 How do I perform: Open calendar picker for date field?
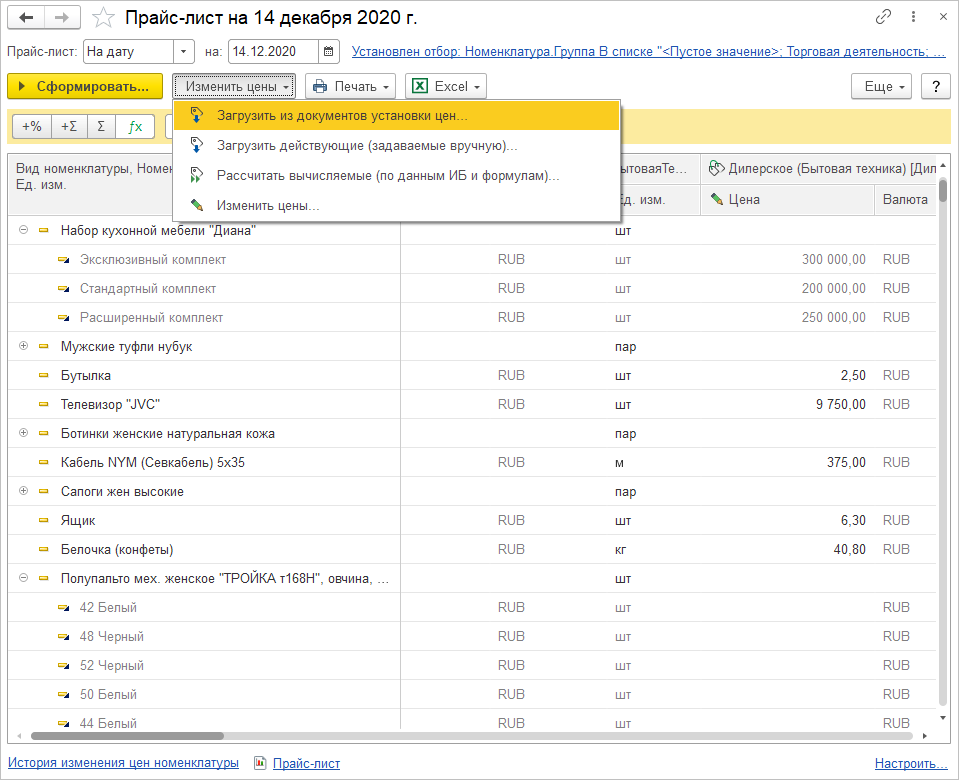click(x=329, y=51)
